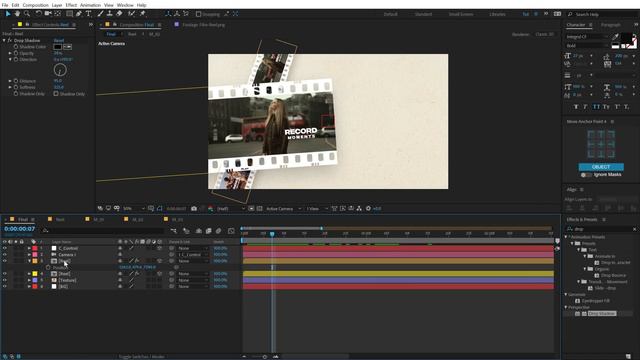
Task: Click the search help magnifier icon
Action: (570, 14)
